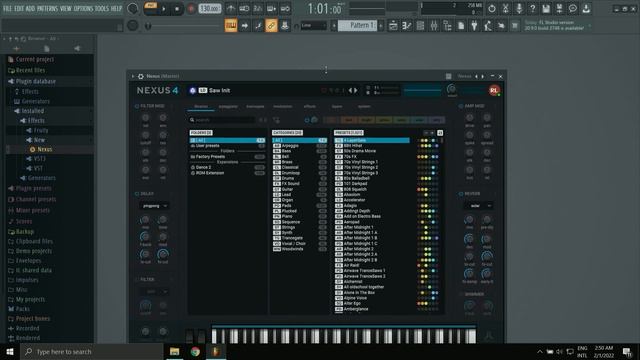Select the Bass category

[x=300, y=151]
